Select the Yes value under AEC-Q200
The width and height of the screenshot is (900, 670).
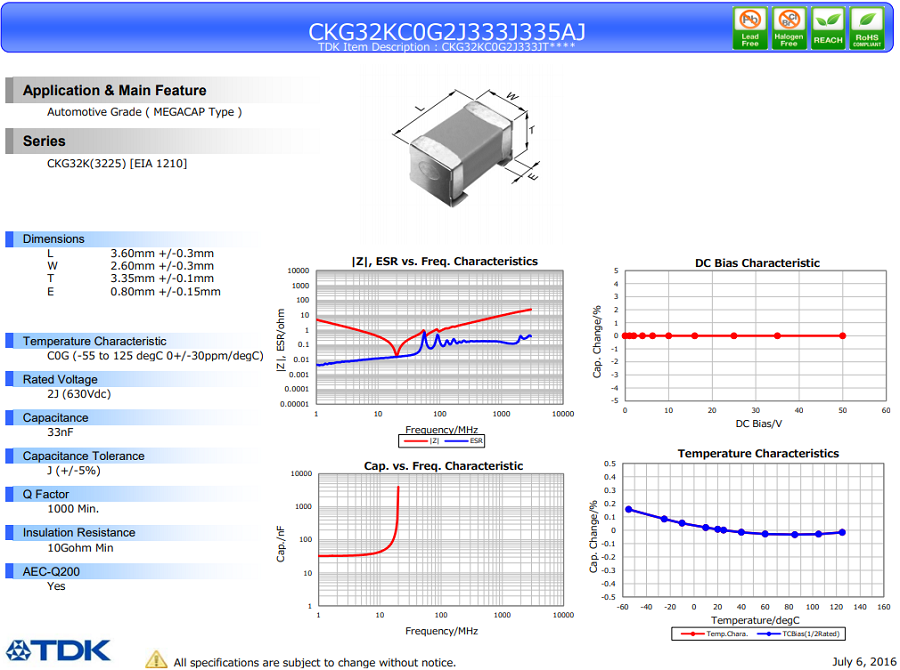[x=56, y=586]
